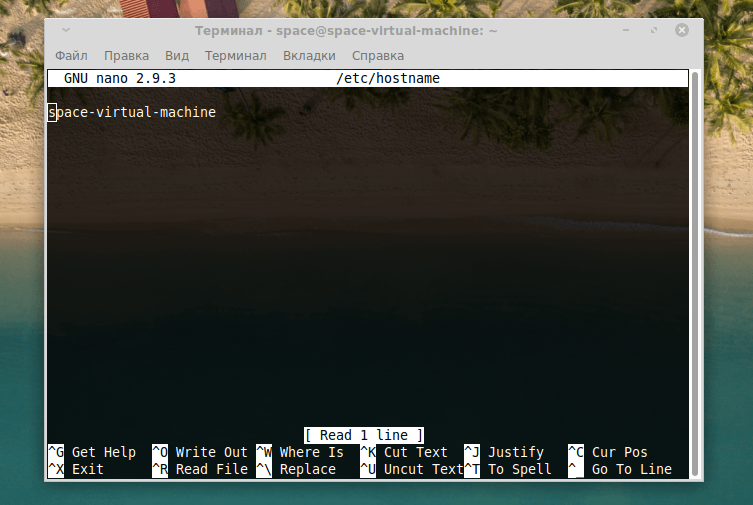The width and height of the screenshot is (753, 505).
Task: Click the ^R Read File shortcut
Action: pyautogui.click(x=200, y=469)
